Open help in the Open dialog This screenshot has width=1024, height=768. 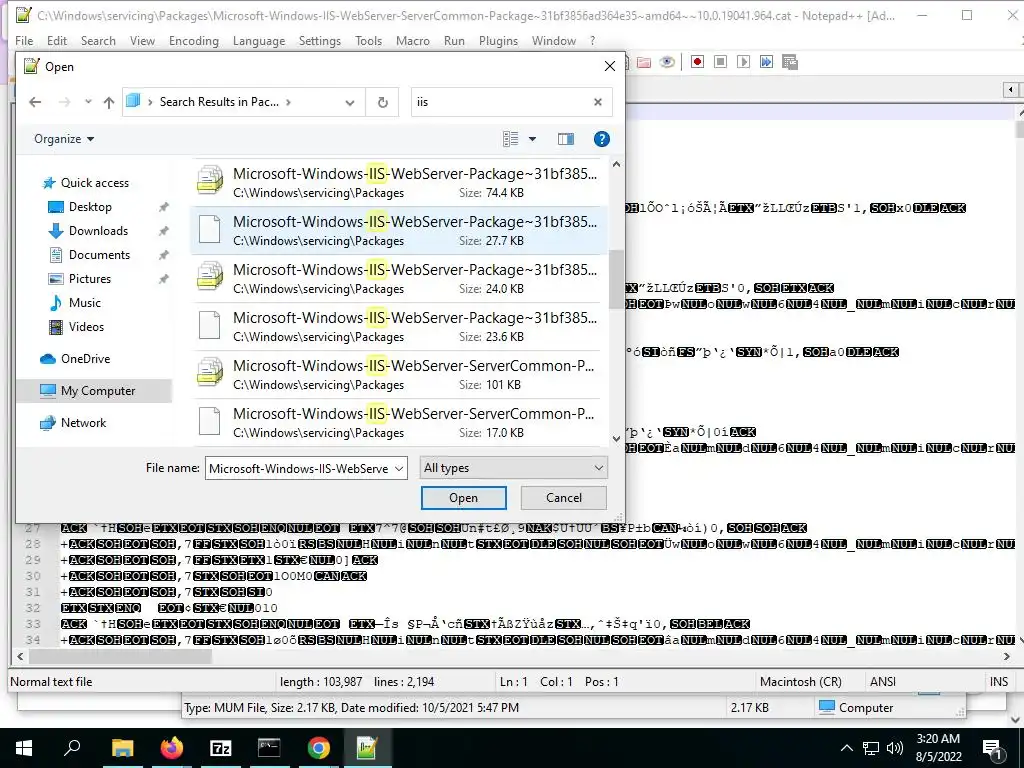(x=601, y=138)
